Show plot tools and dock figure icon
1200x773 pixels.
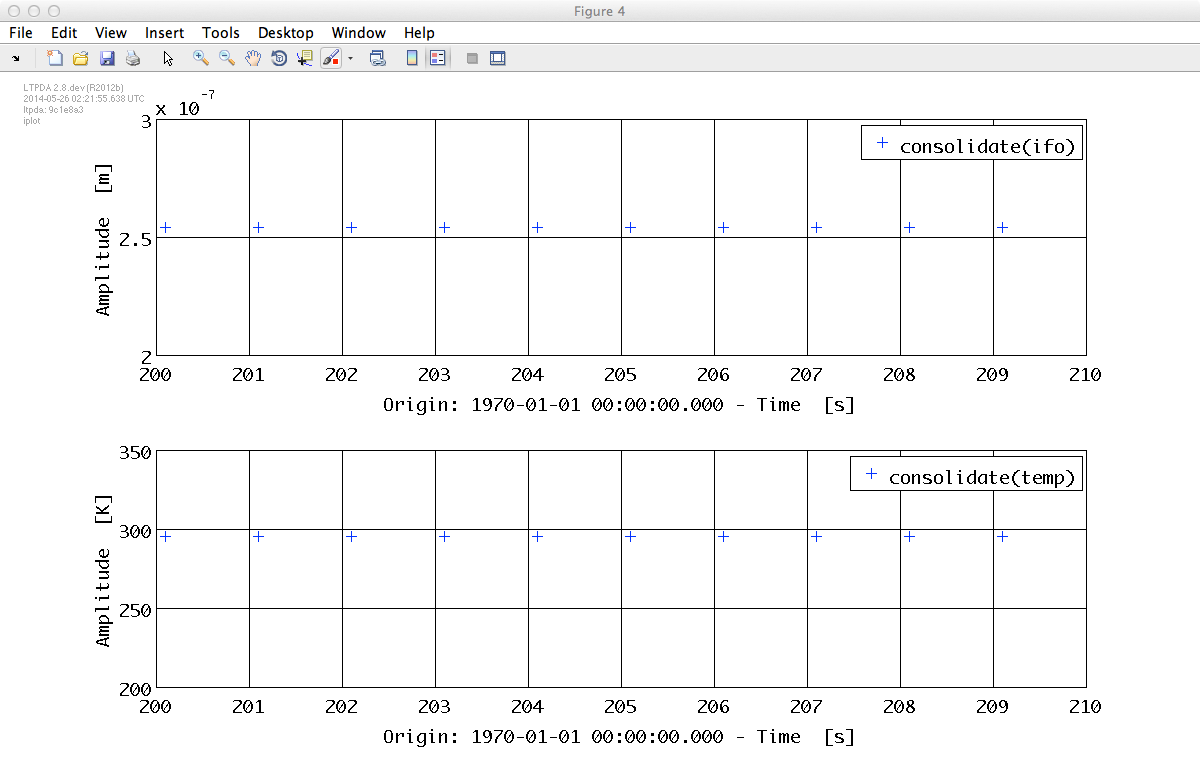click(498, 58)
